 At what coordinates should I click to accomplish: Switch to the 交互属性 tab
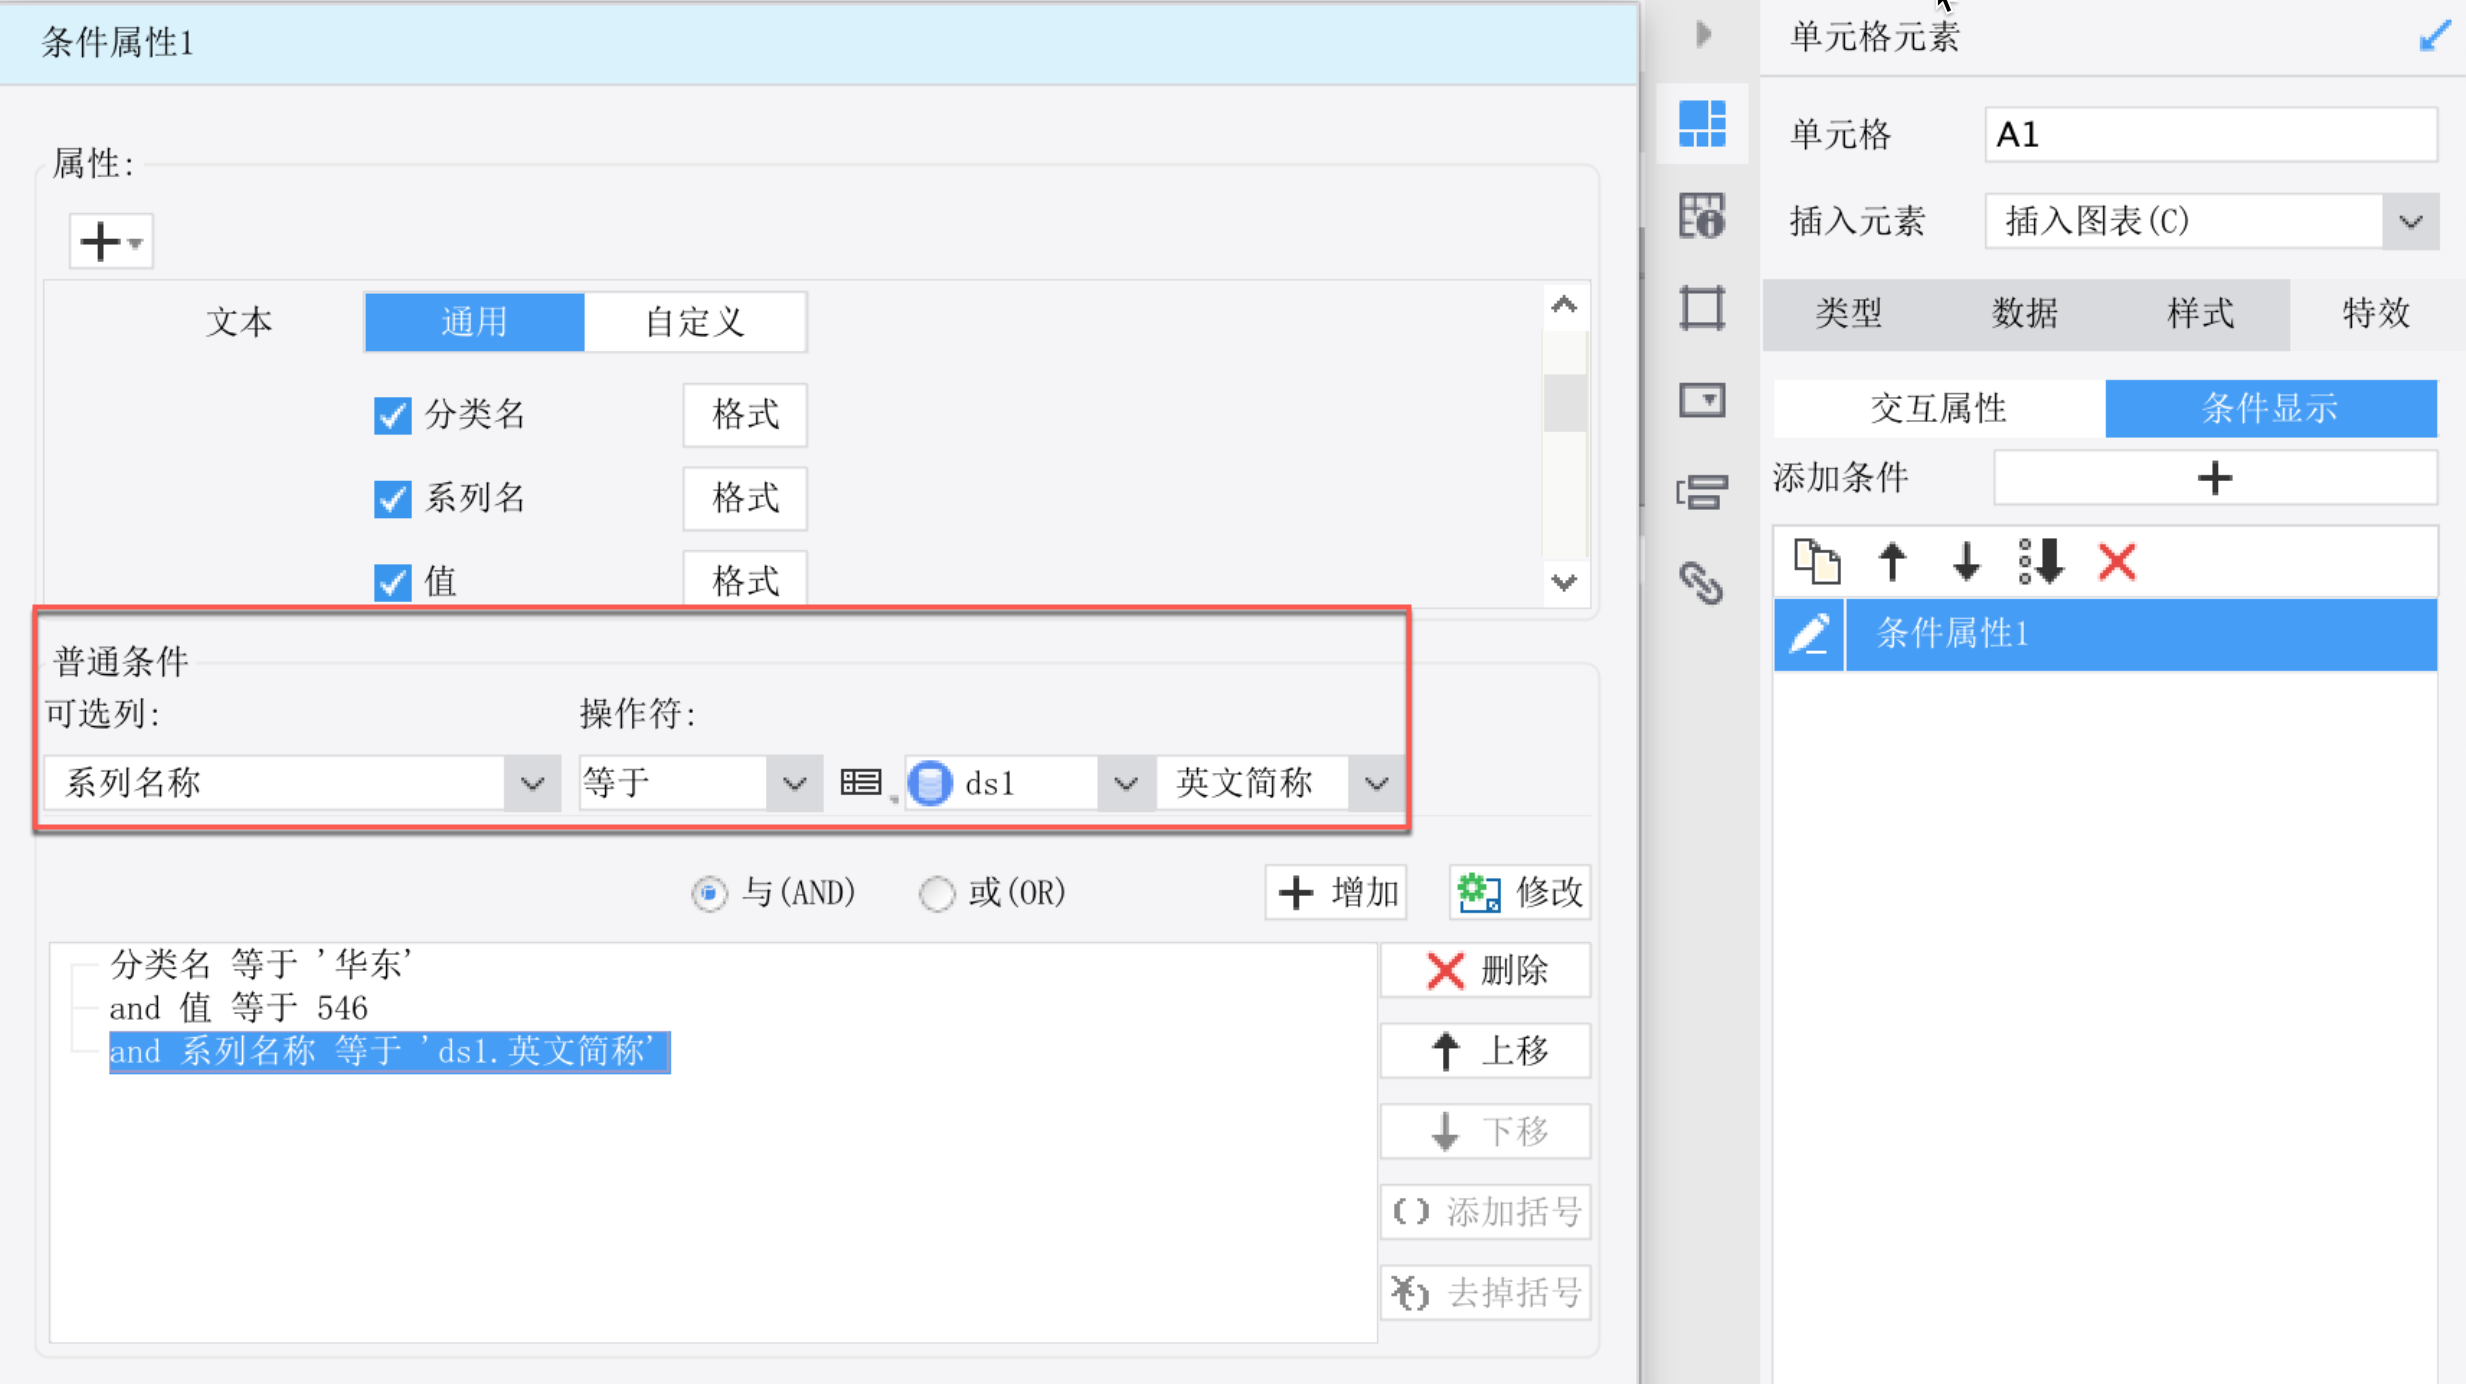1938,408
